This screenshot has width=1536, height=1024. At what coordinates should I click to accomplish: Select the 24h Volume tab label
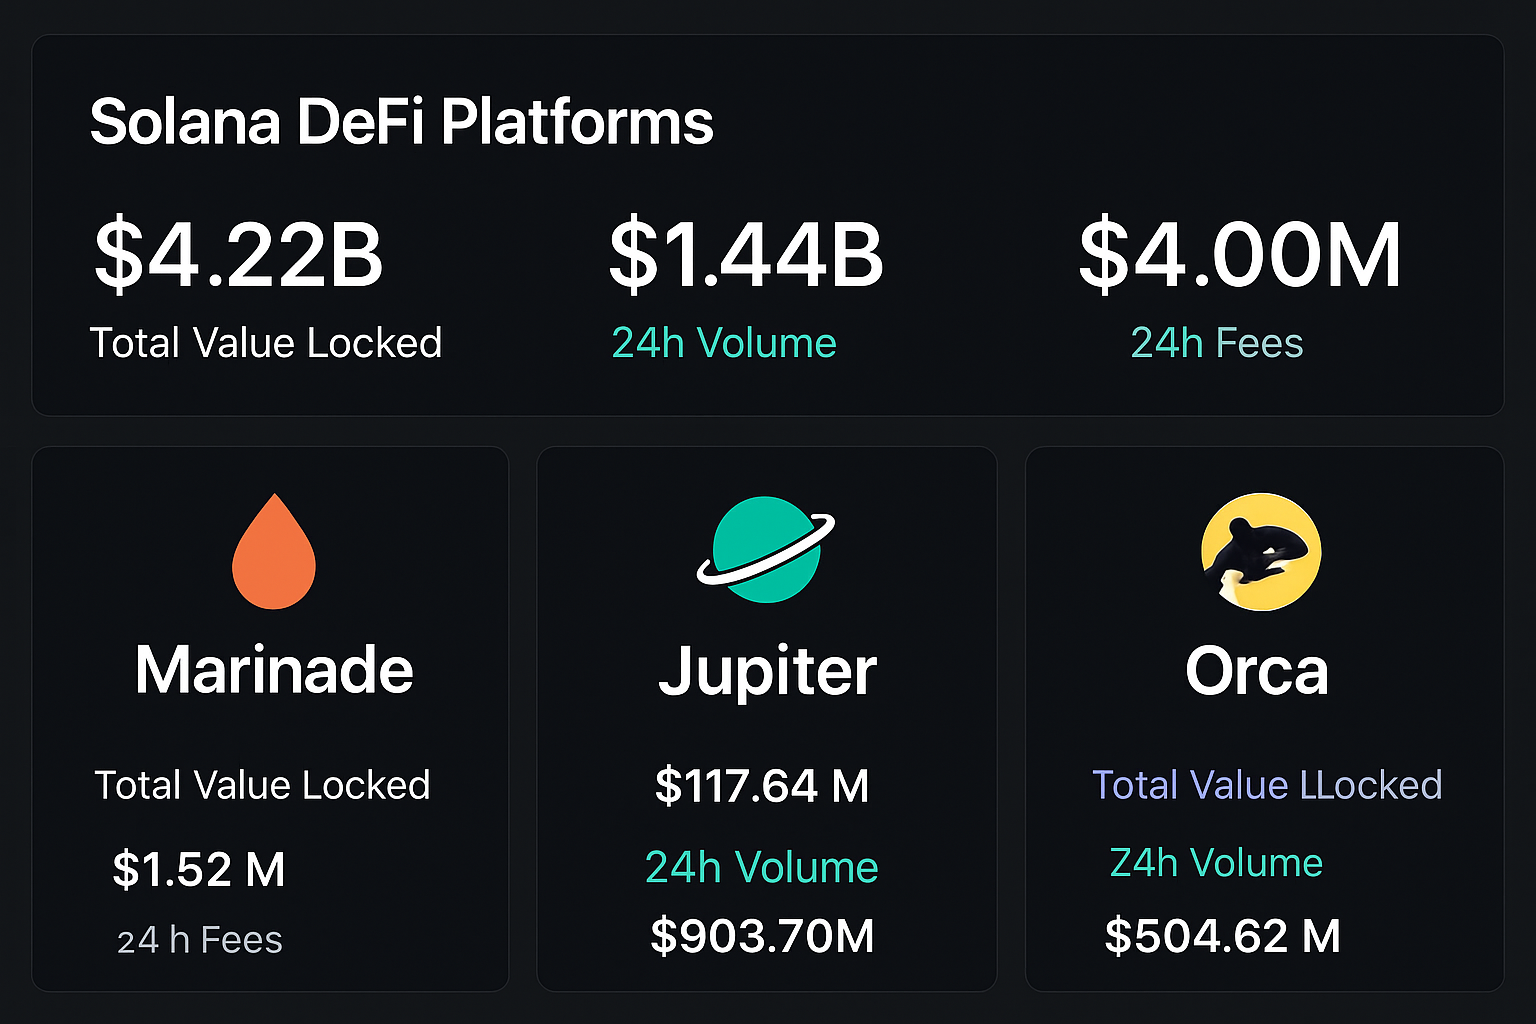pos(724,342)
